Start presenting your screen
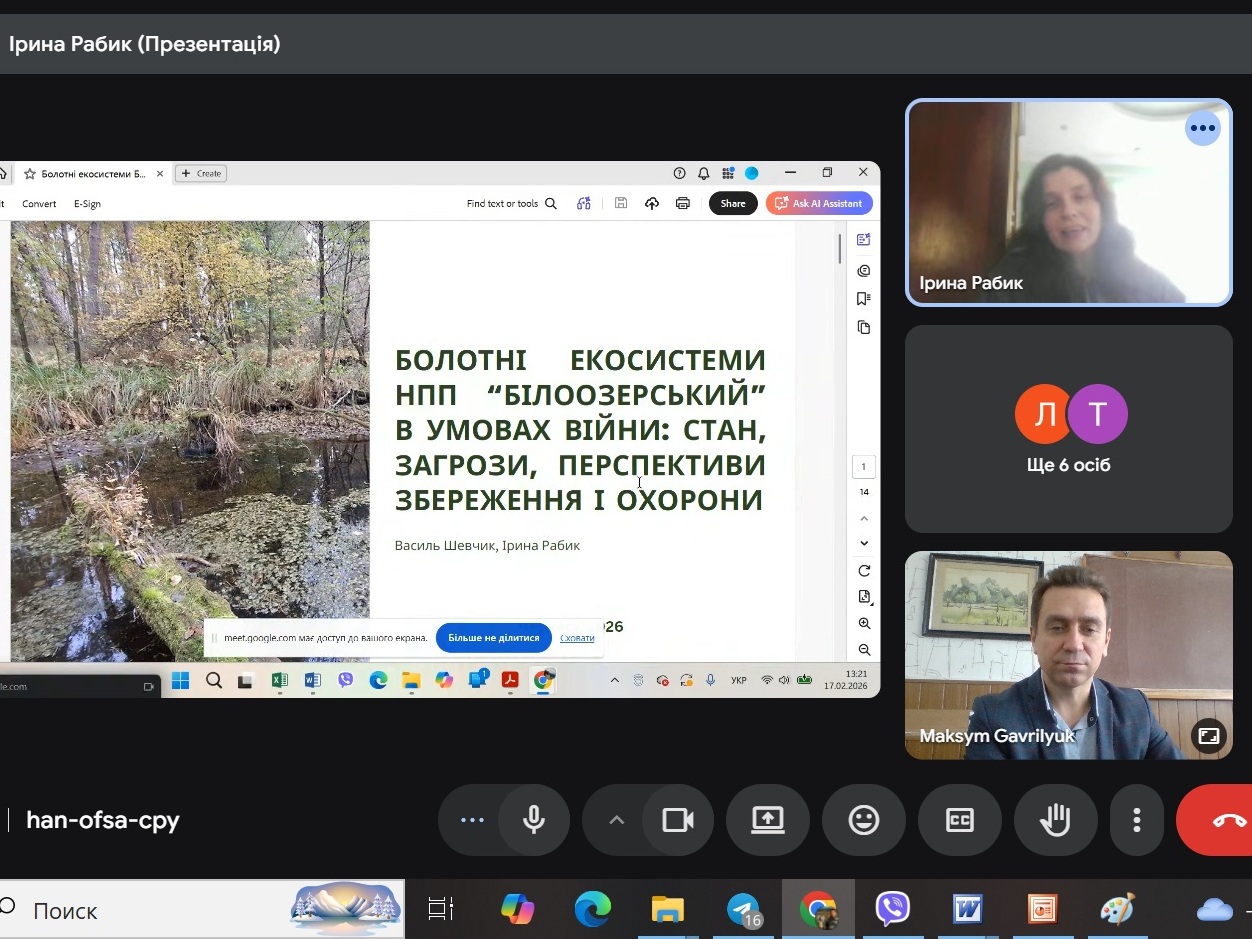 pos(767,821)
